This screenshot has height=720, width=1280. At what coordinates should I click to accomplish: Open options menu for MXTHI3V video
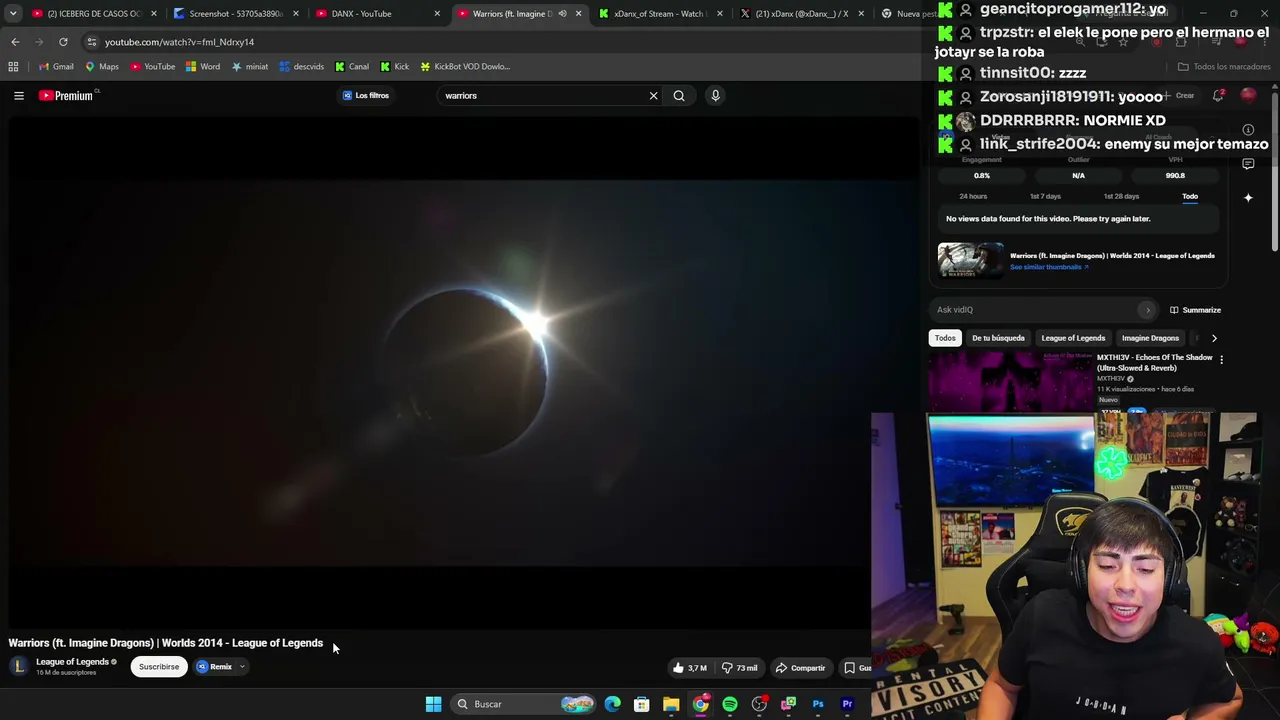pyautogui.click(x=1221, y=359)
